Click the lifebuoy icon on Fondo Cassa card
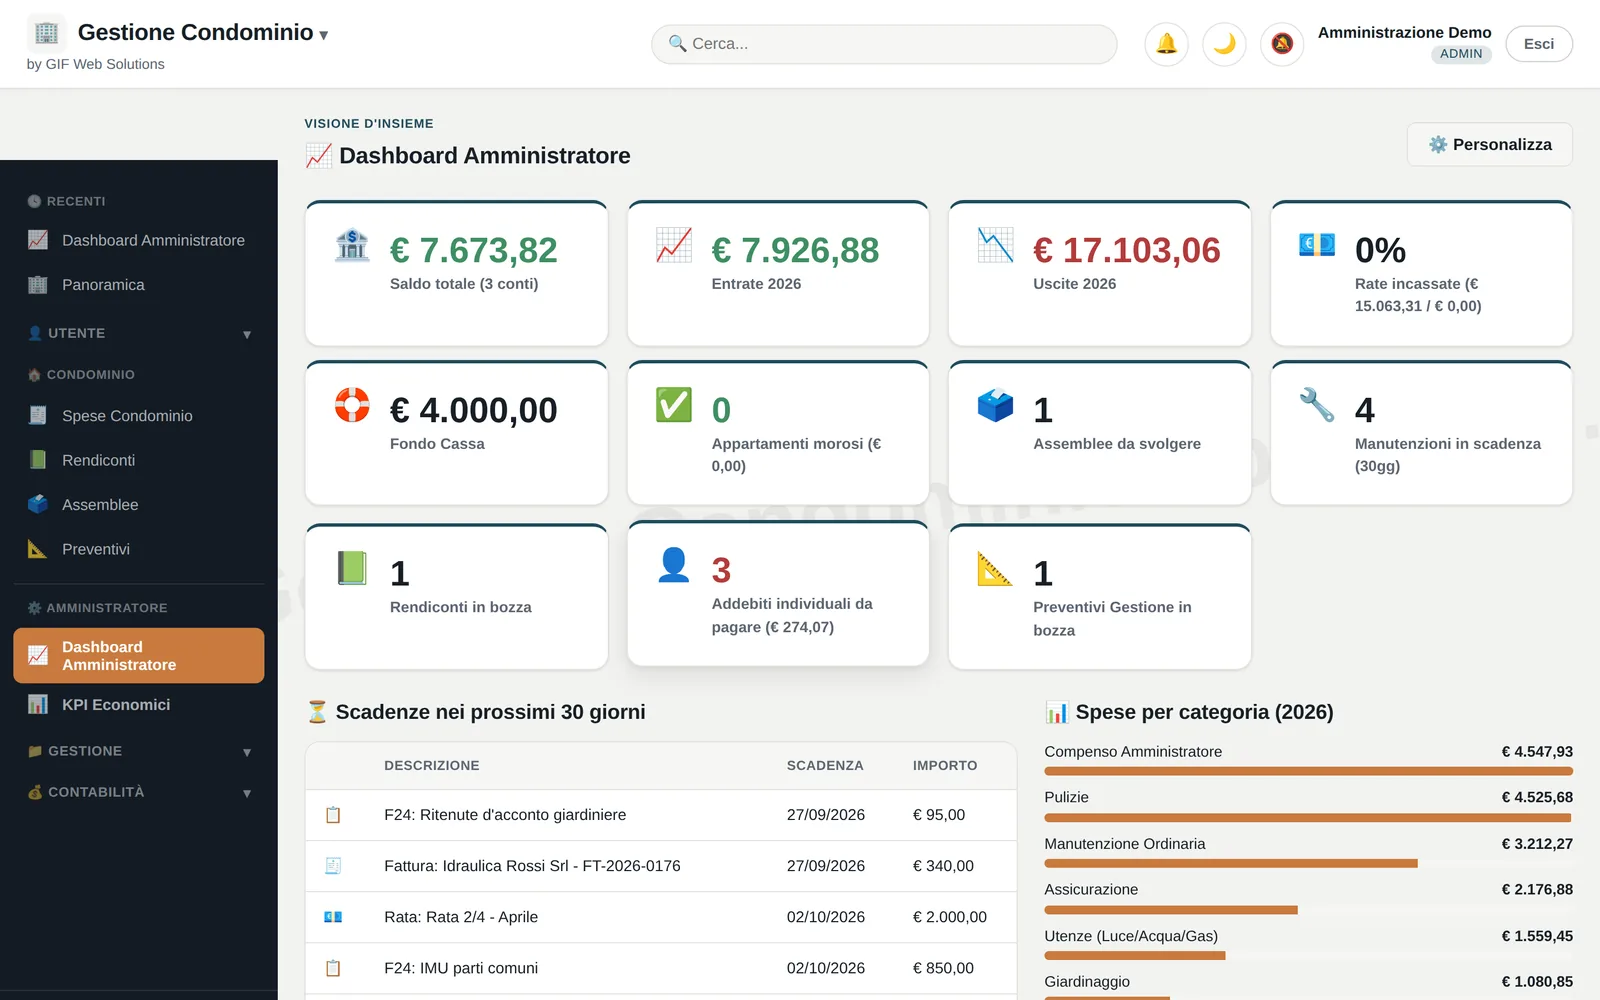The height and width of the screenshot is (1000, 1600). (x=352, y=405)
